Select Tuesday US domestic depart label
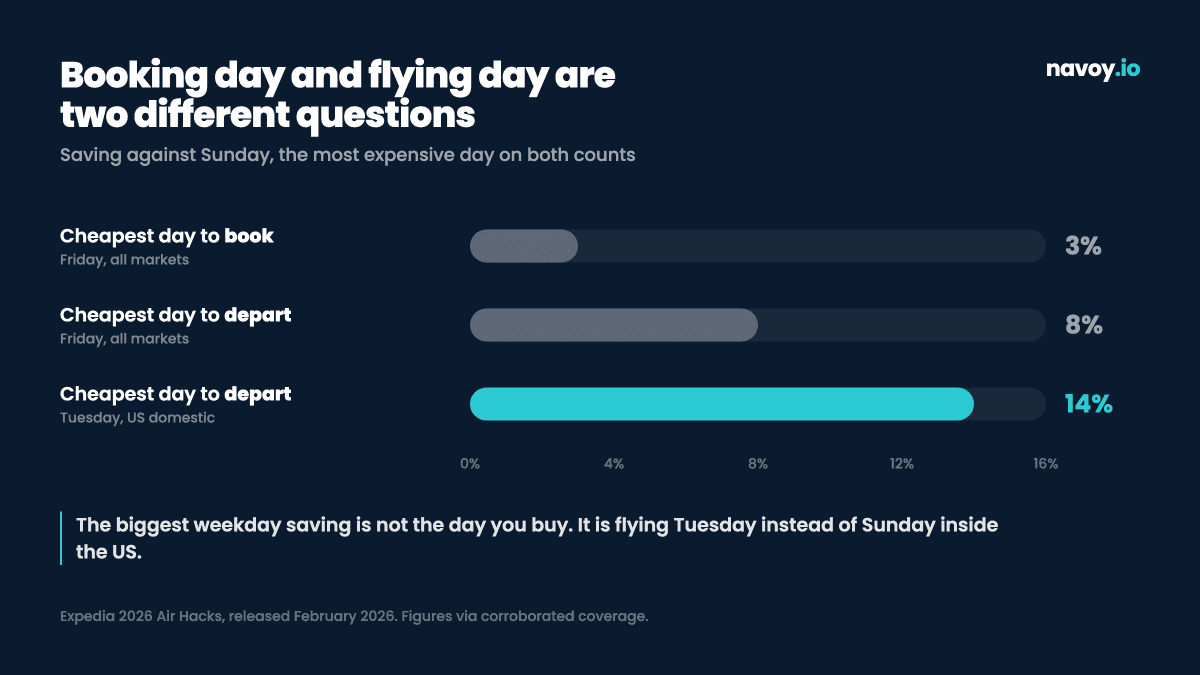The width and height of the screenshot is (1200, 675). click(x=176, y=394)
